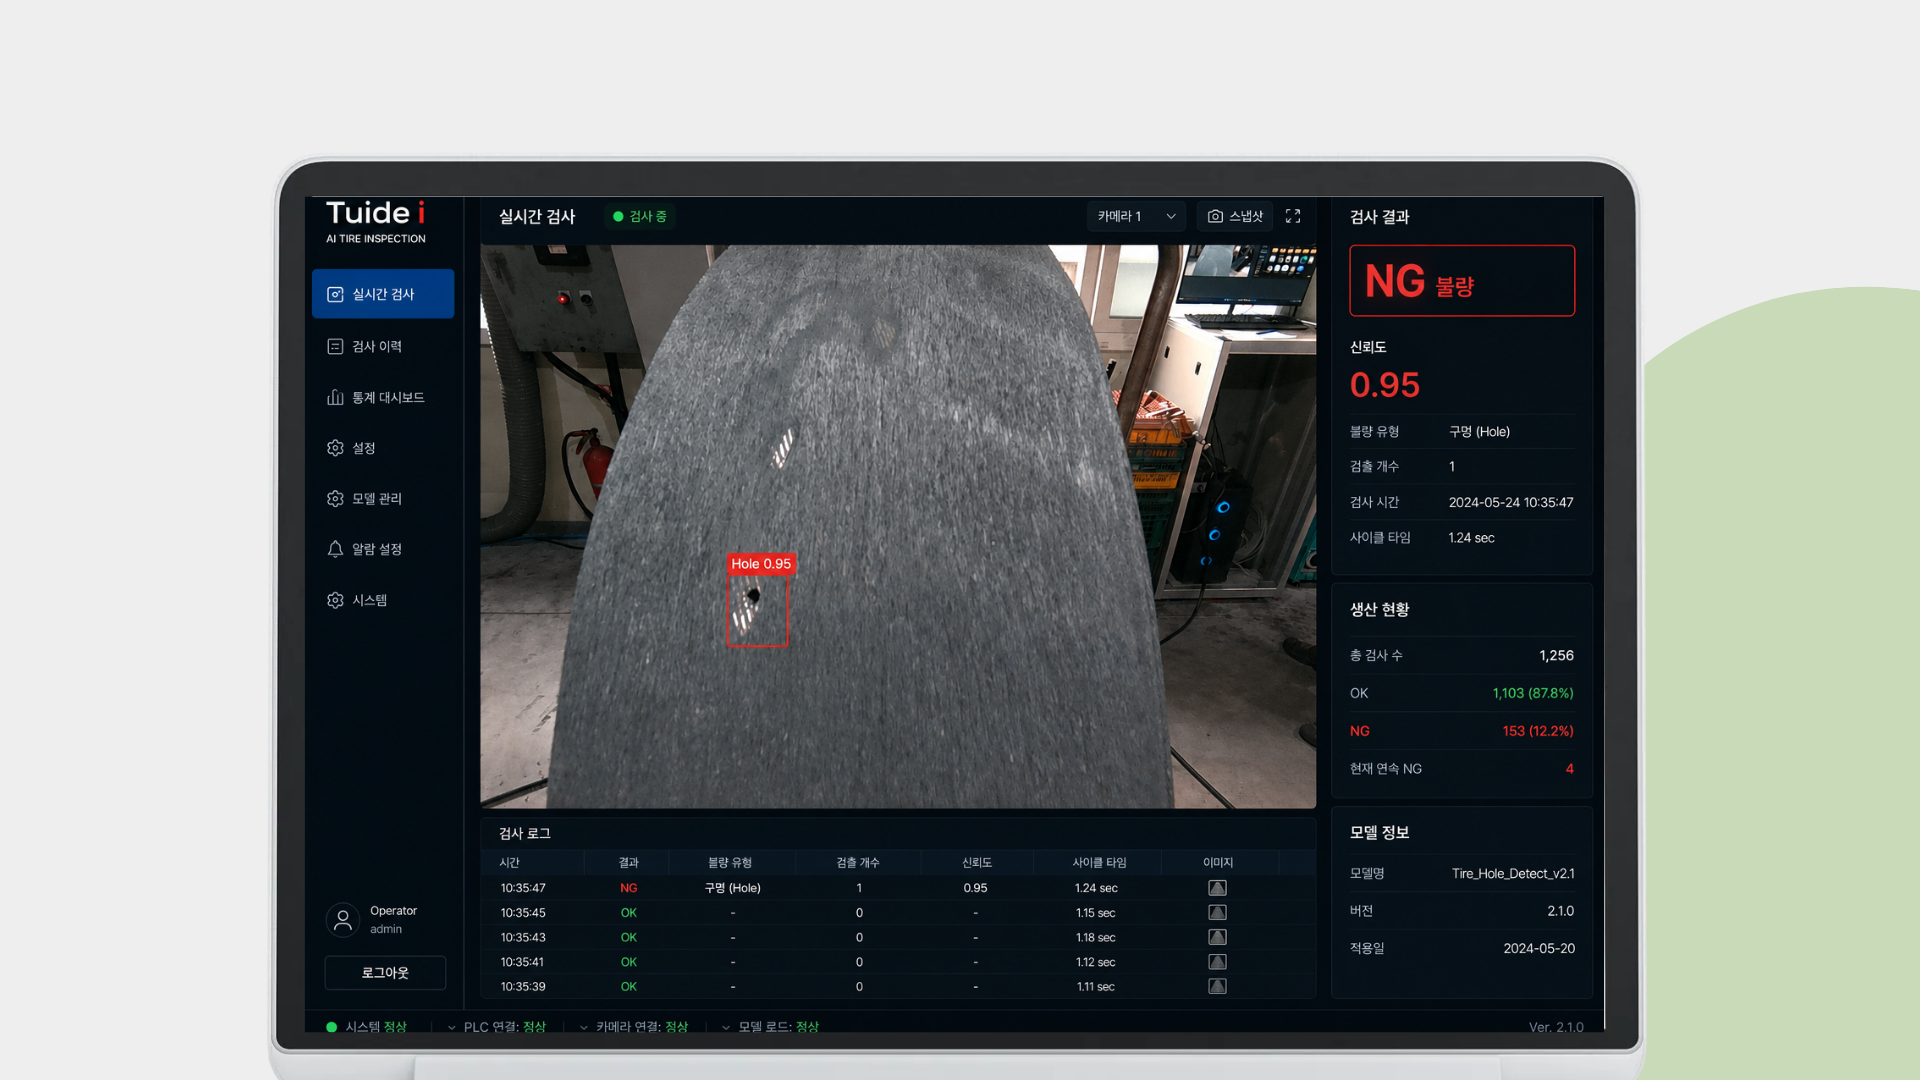
Task: Click the gear icon next to 모델 관리
Action: click(x=335, y=498)
